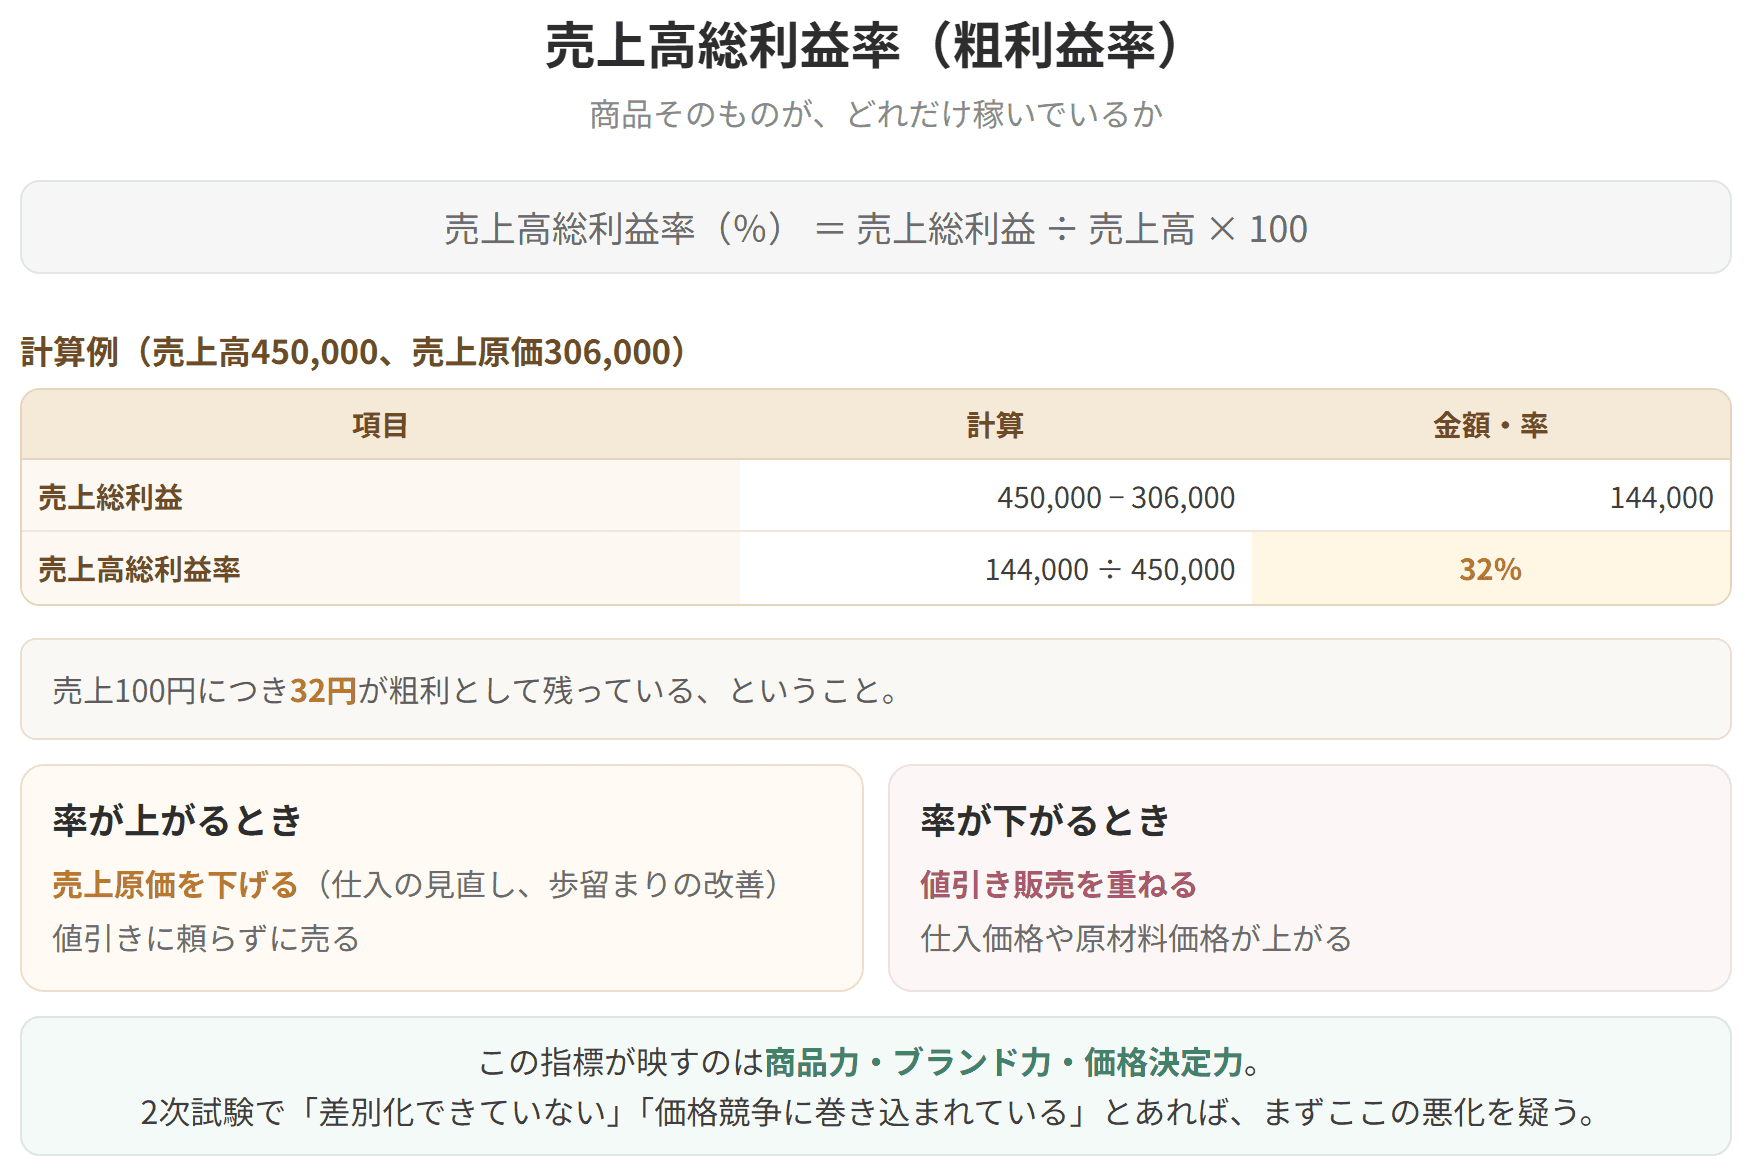Click the 項目 column header
Screen dimensions: 1752x1176
[380, 426]
